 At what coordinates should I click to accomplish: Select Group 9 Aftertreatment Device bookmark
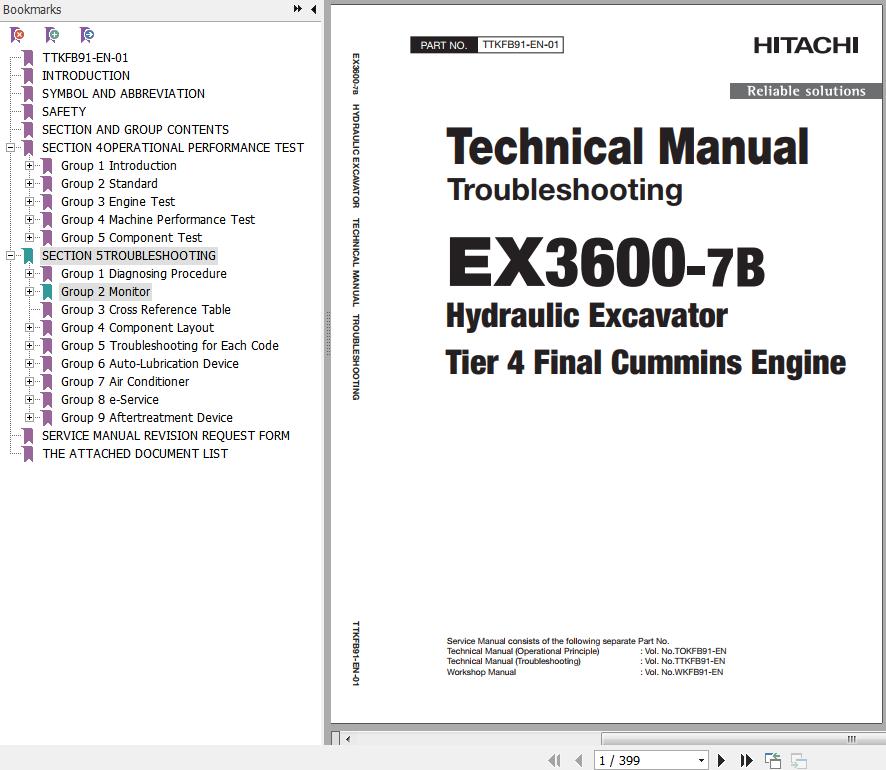(147, 417)
